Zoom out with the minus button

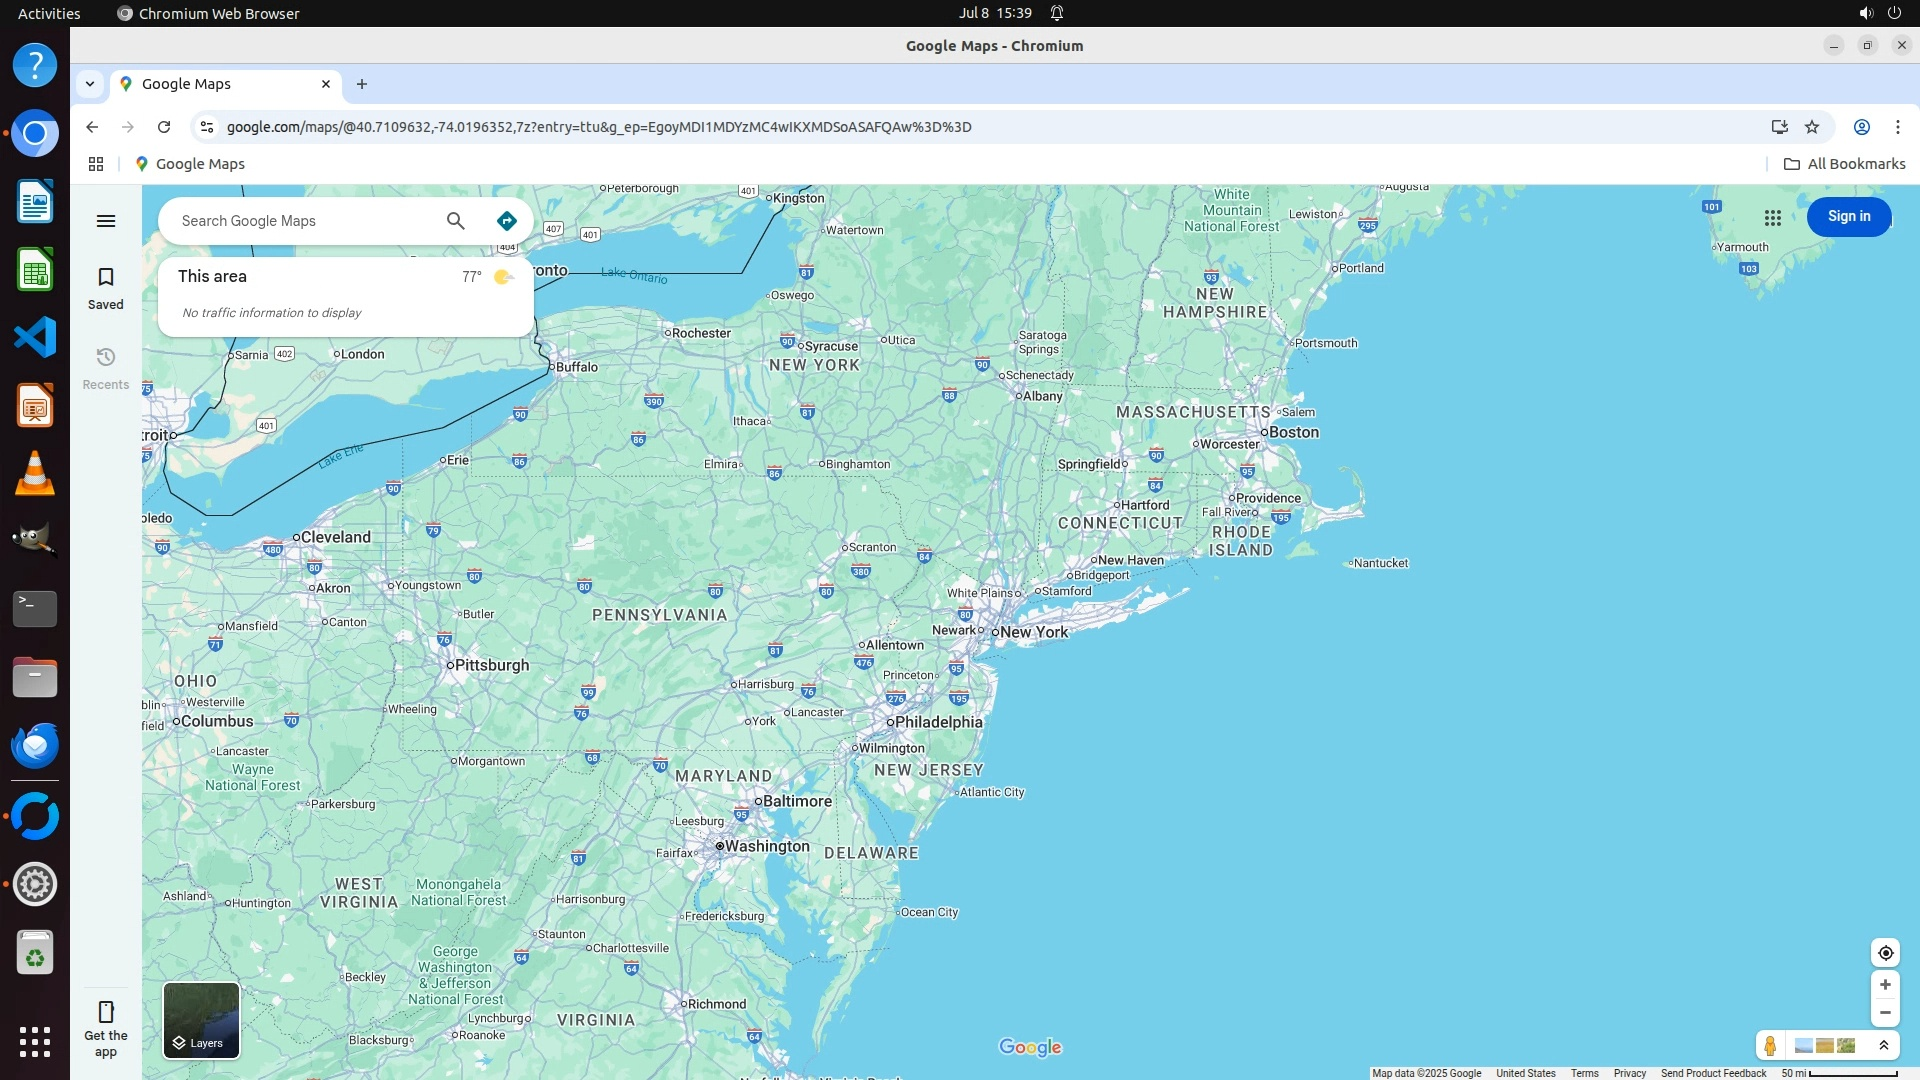click(x=1885, y=1013)
